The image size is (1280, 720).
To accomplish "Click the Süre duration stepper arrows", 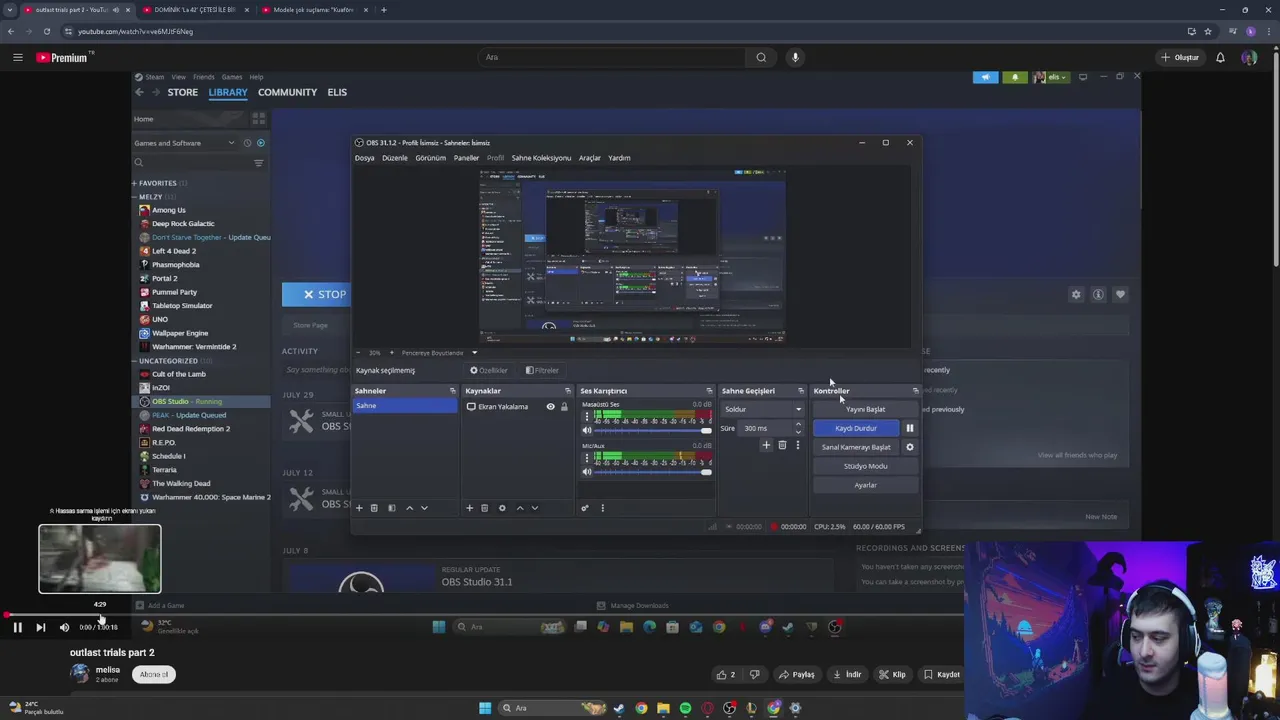I will (x=797, y=428).
